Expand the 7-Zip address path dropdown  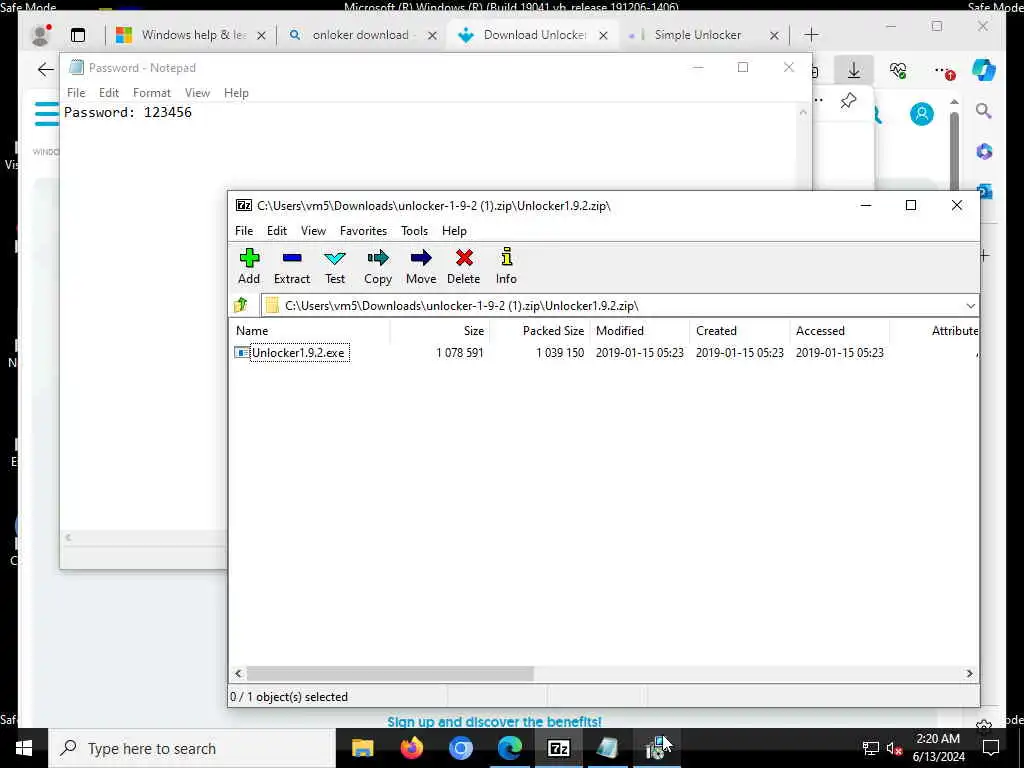point(970,306)
